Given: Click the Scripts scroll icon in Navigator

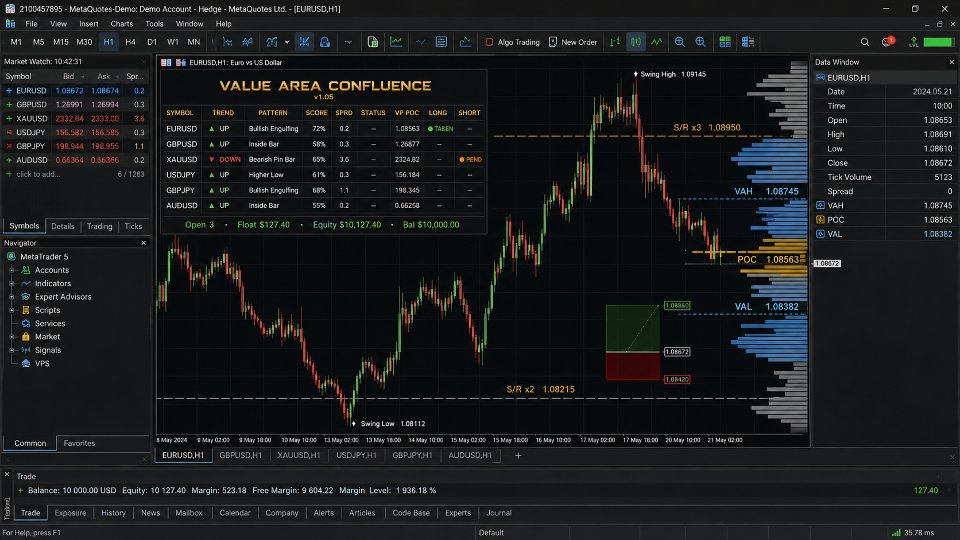Looking at the screenshot, I should (26, 310).
